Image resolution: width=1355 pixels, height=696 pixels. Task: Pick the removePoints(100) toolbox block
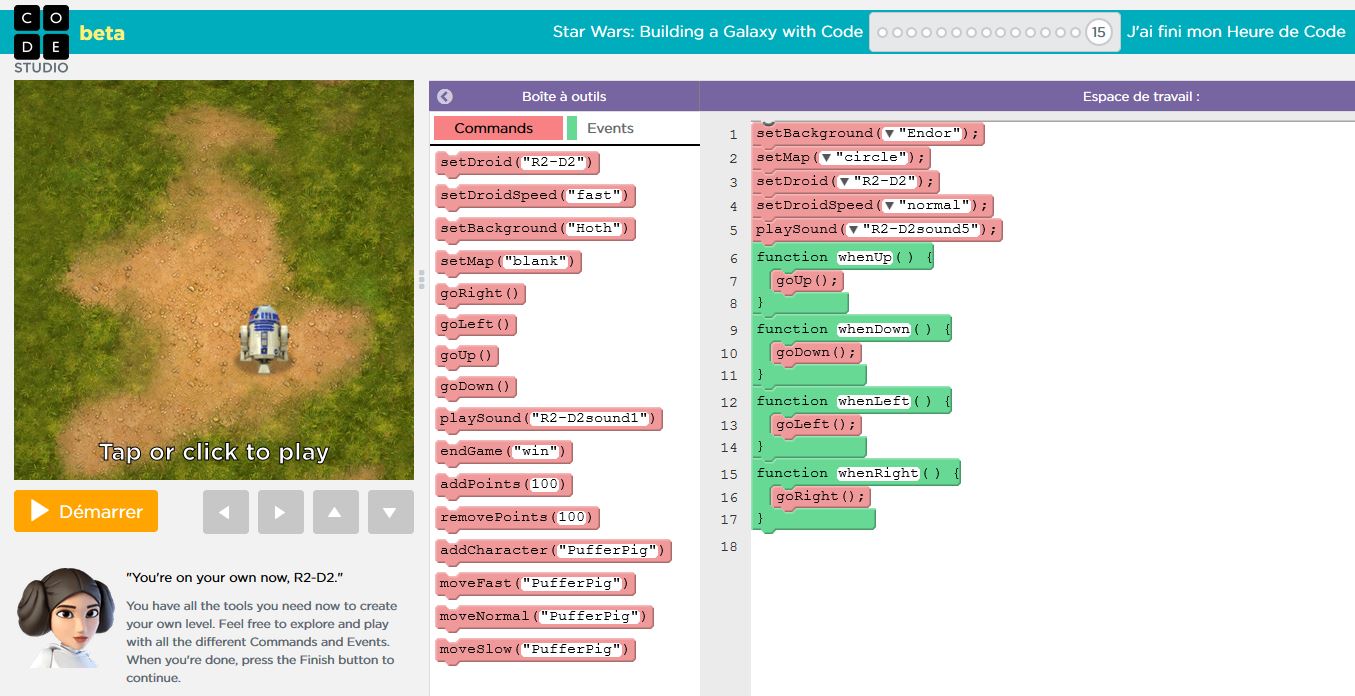pyautogui.click(x=517, y=517)
